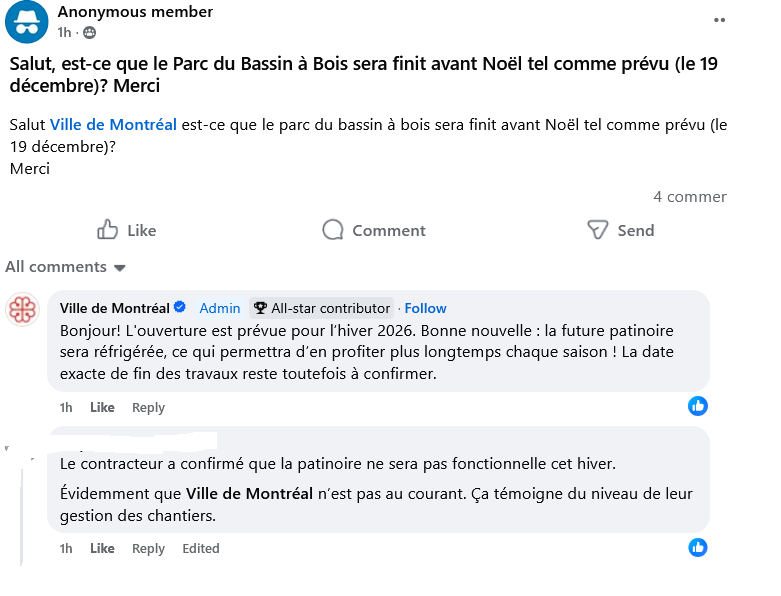The height and width of the screenshot is (596, 781).
Task: Open the 4 comments count link
Action: point(689,197)
